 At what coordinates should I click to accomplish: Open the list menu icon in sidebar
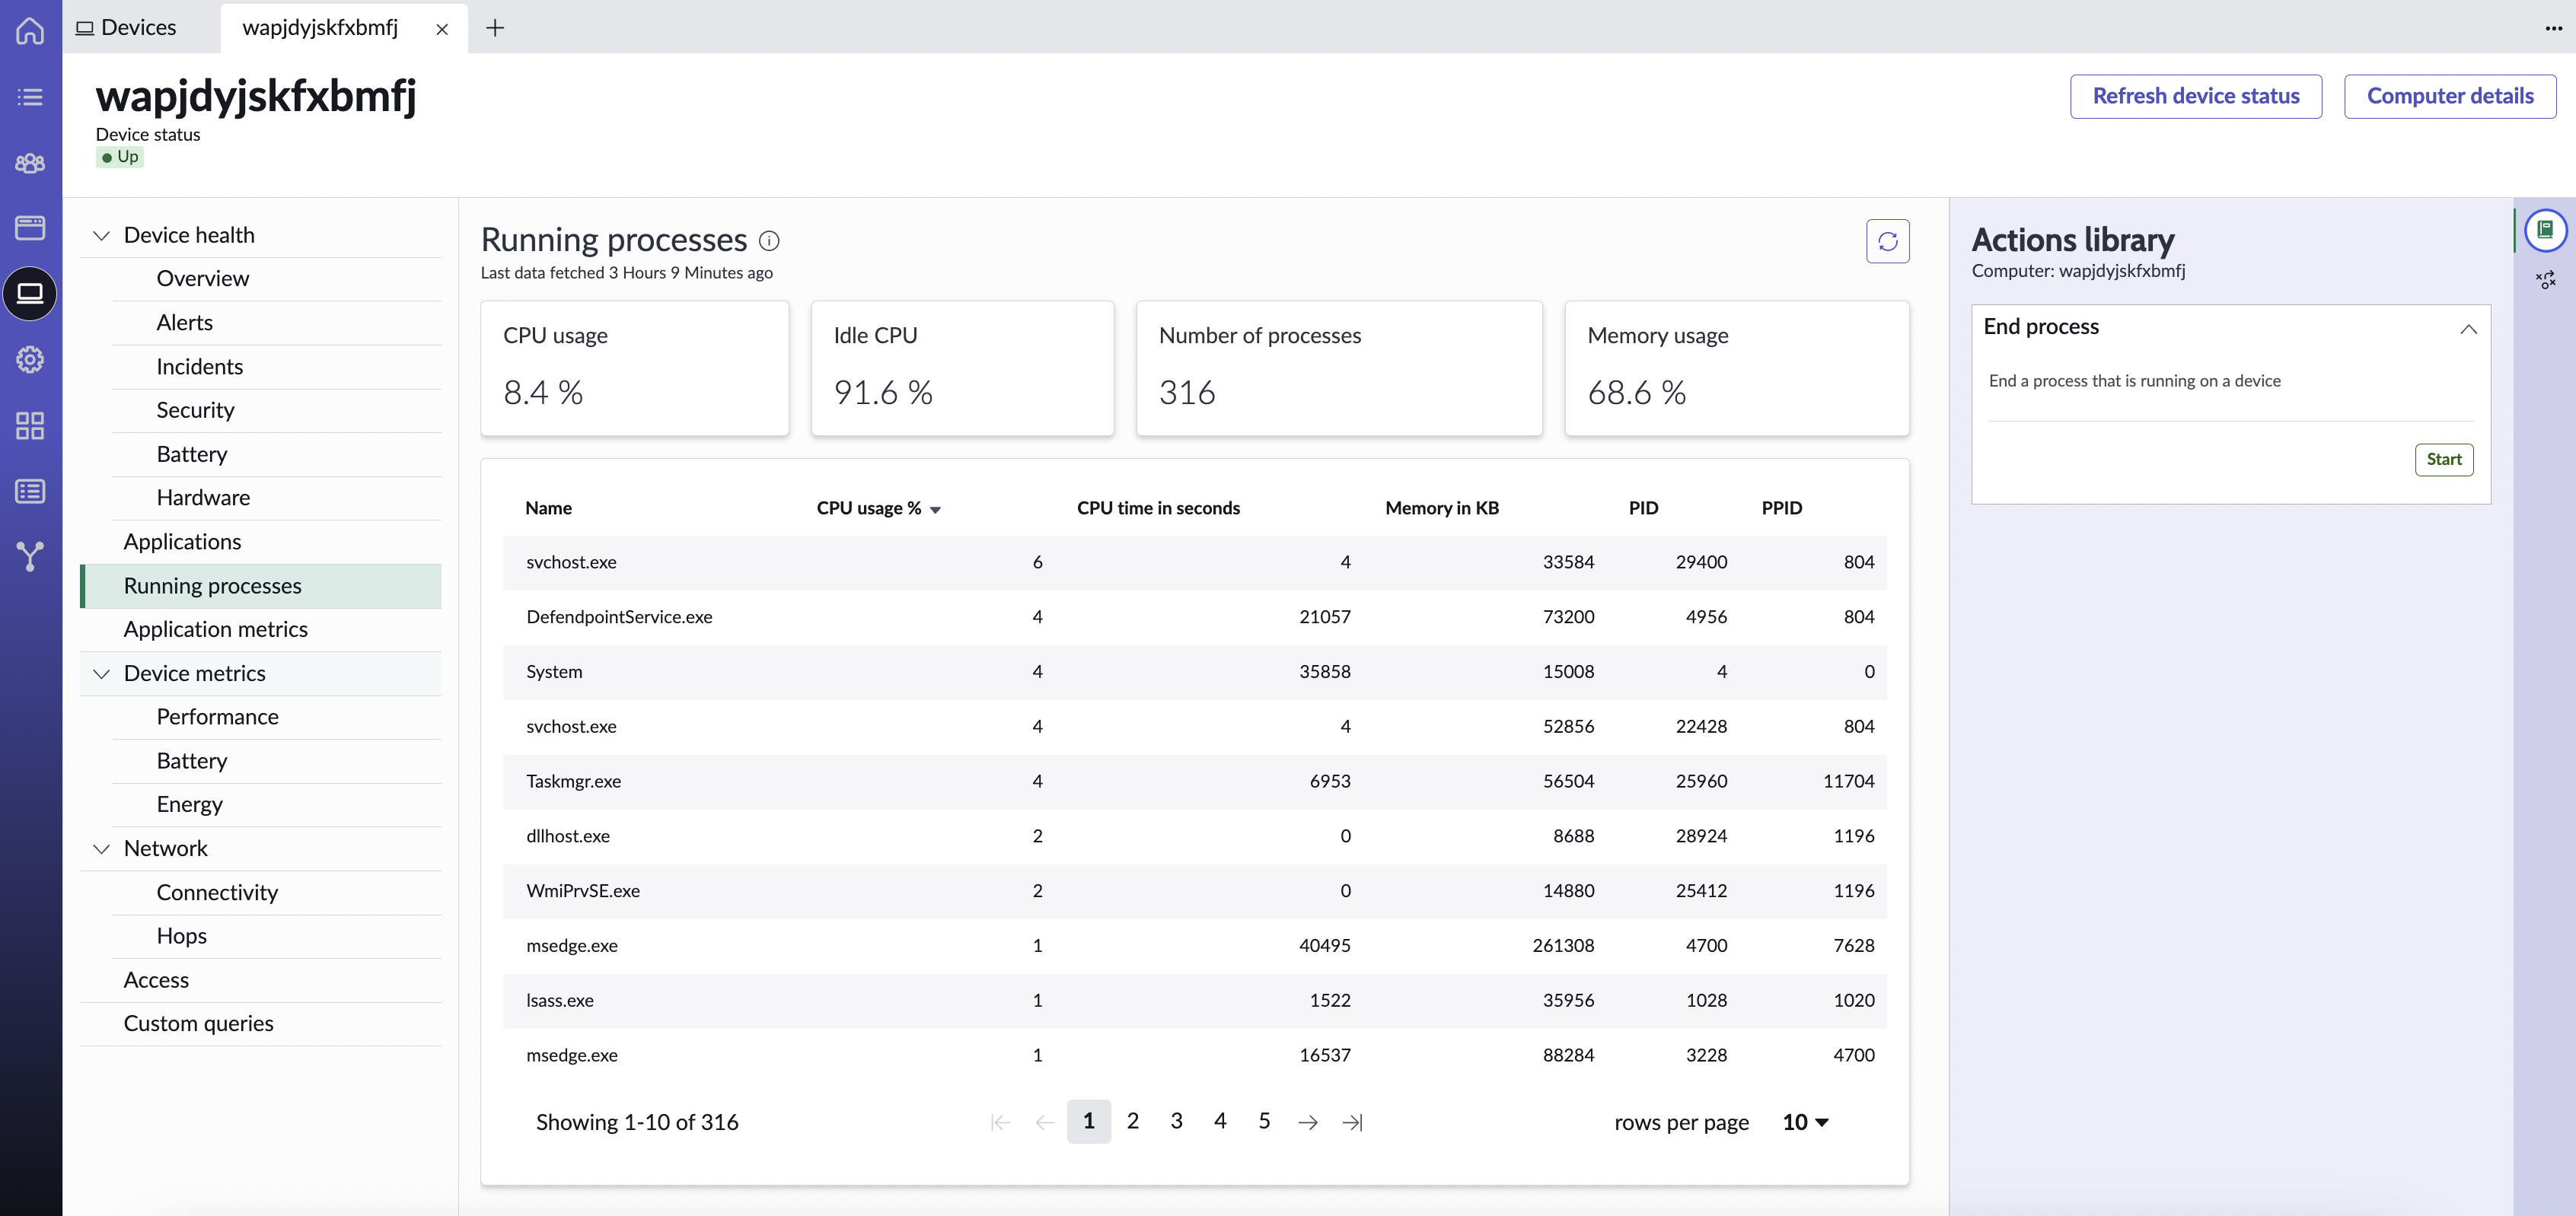tap(30, 97)
